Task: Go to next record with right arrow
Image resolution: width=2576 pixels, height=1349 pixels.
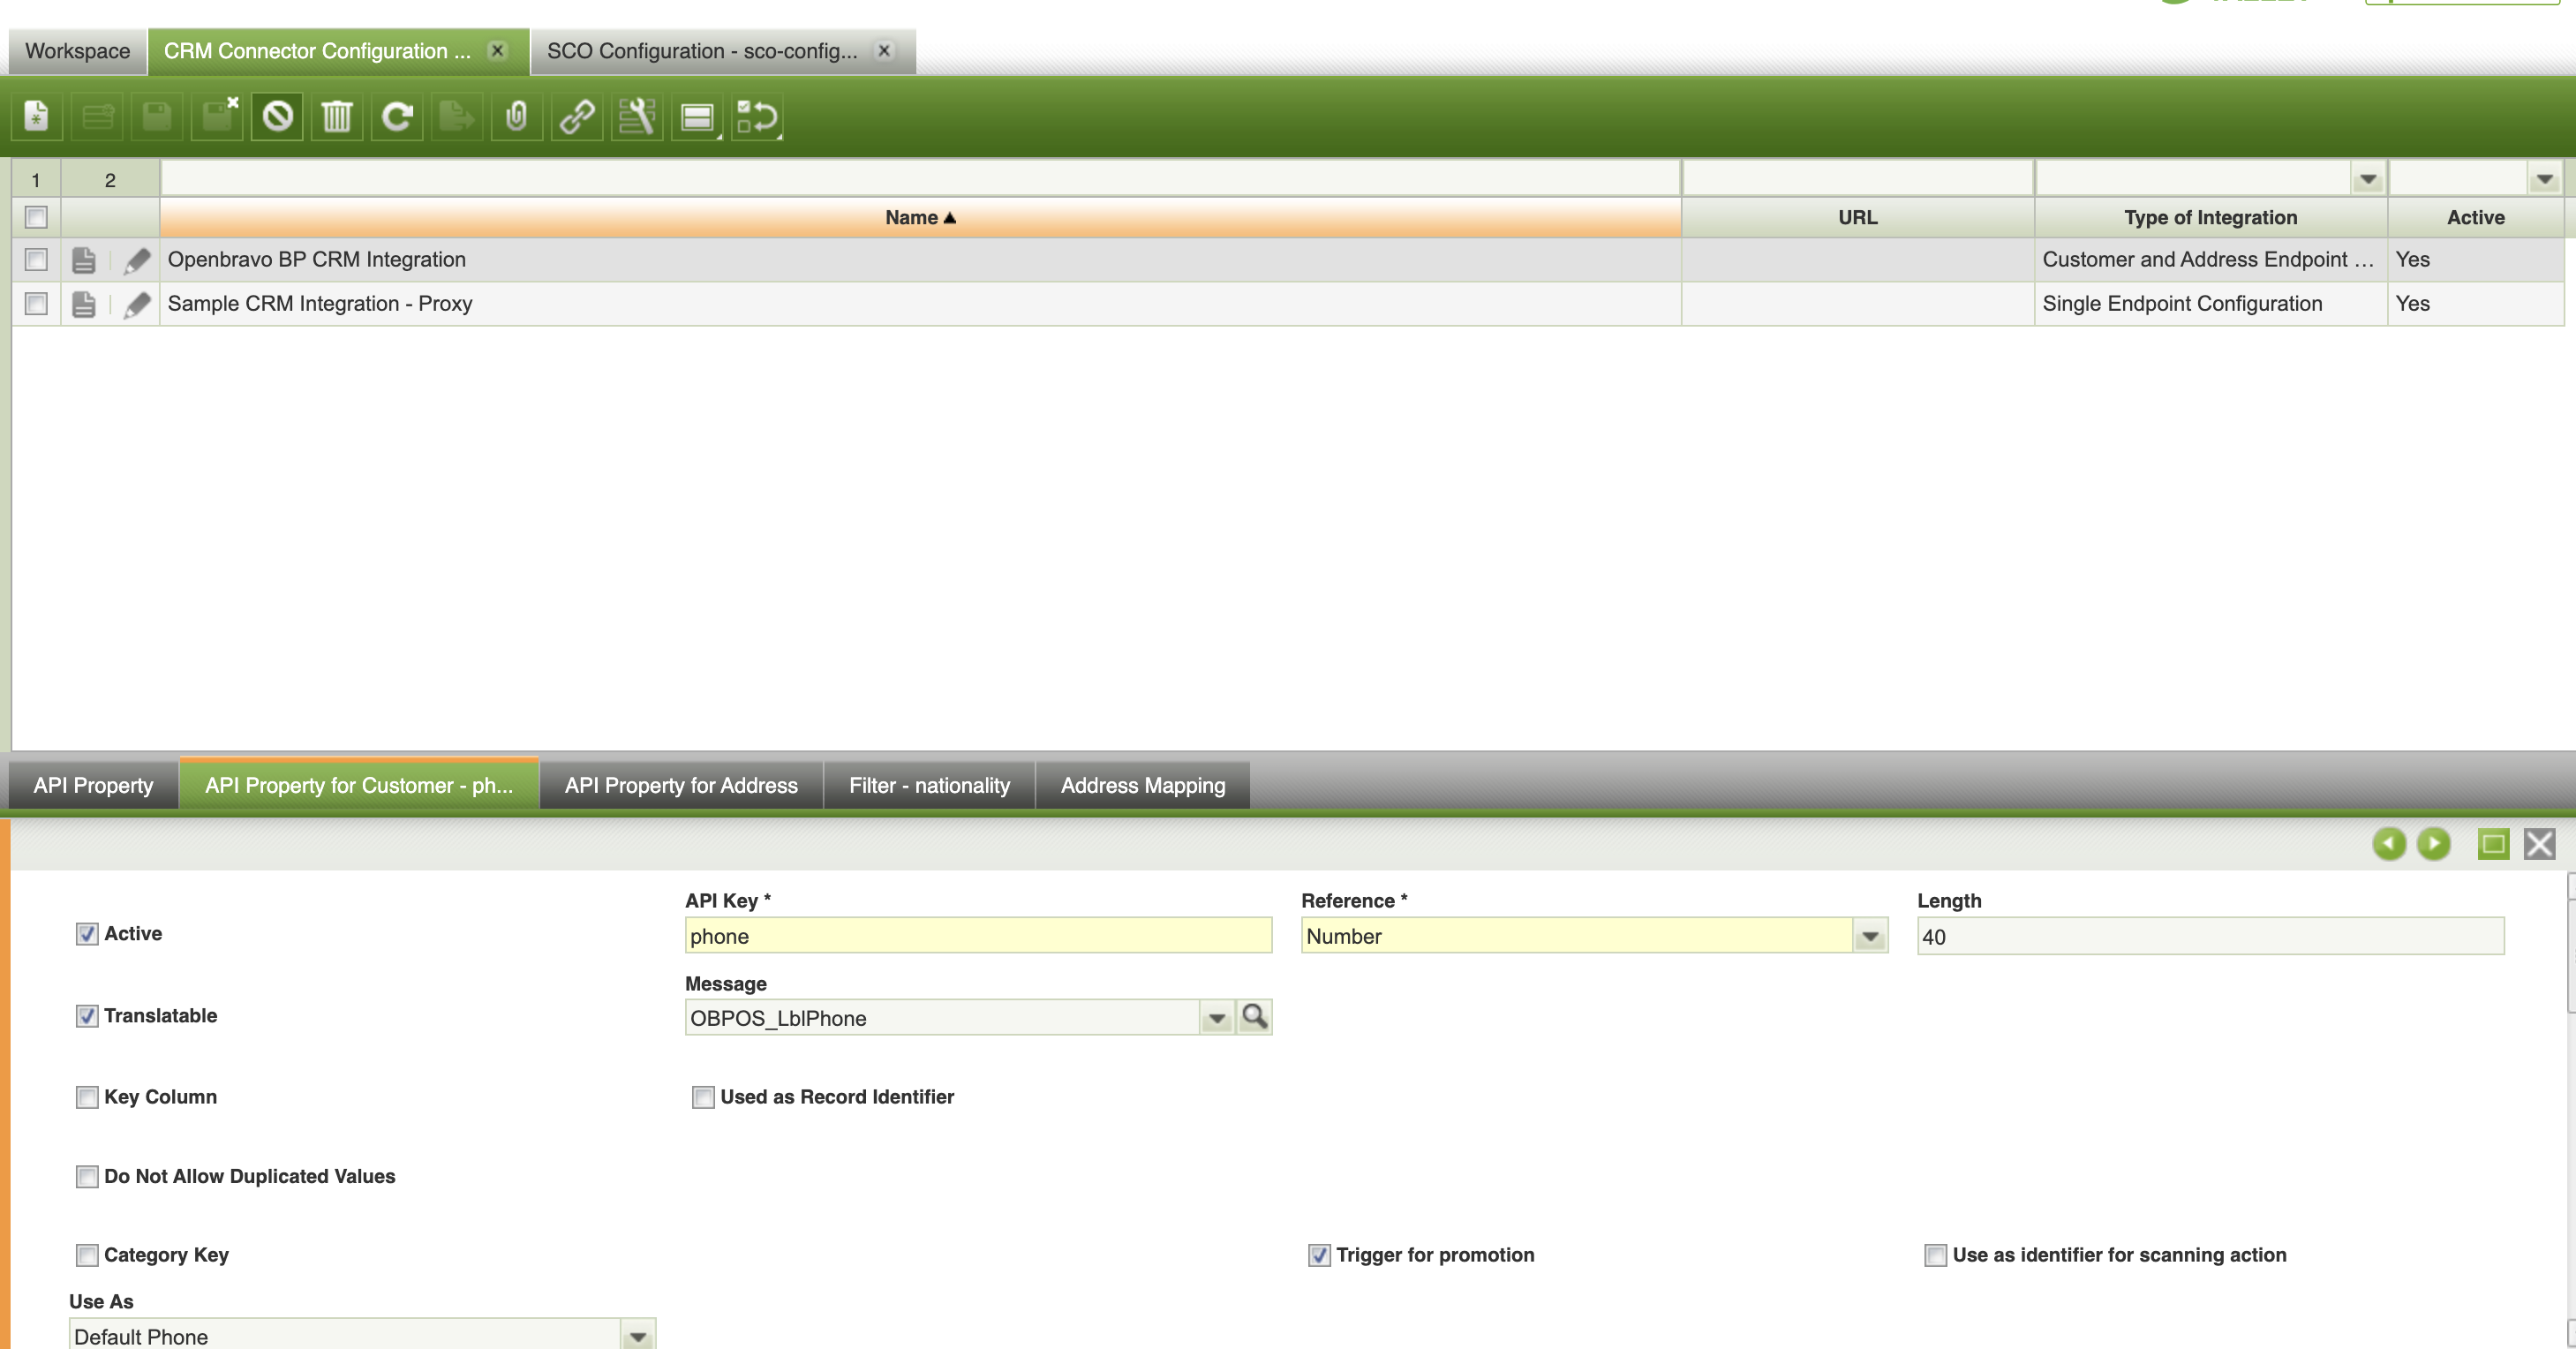Action: [2433, 844]
